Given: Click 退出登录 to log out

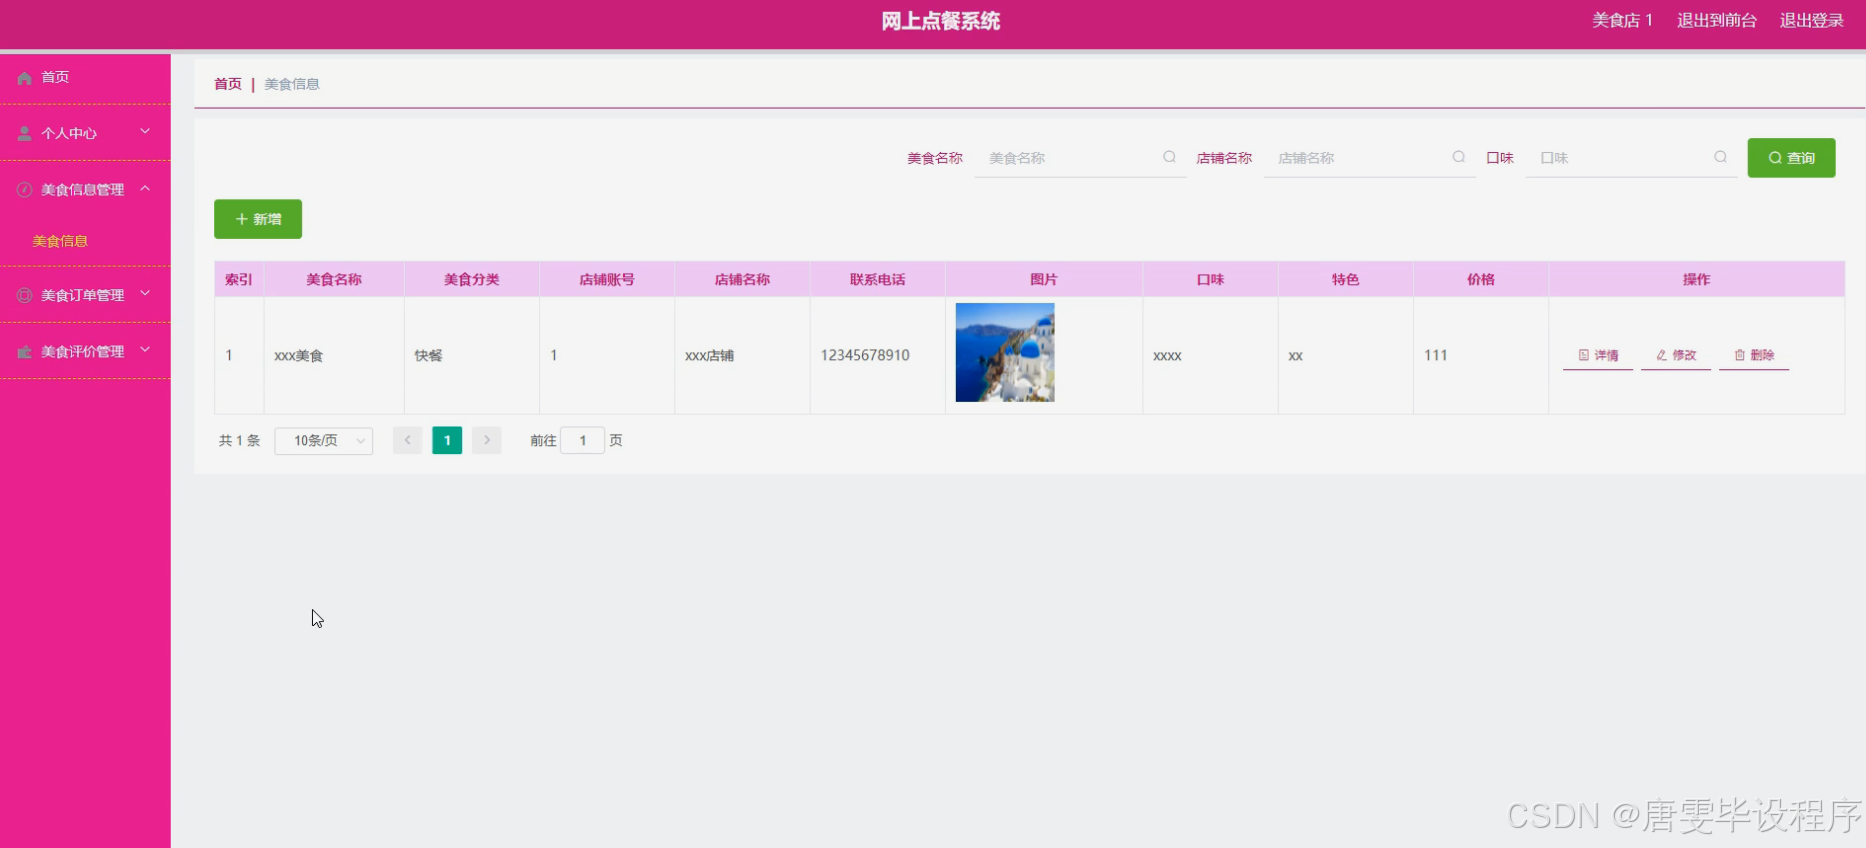Looking at the screenshot, I should click(x=1811, y=20).
